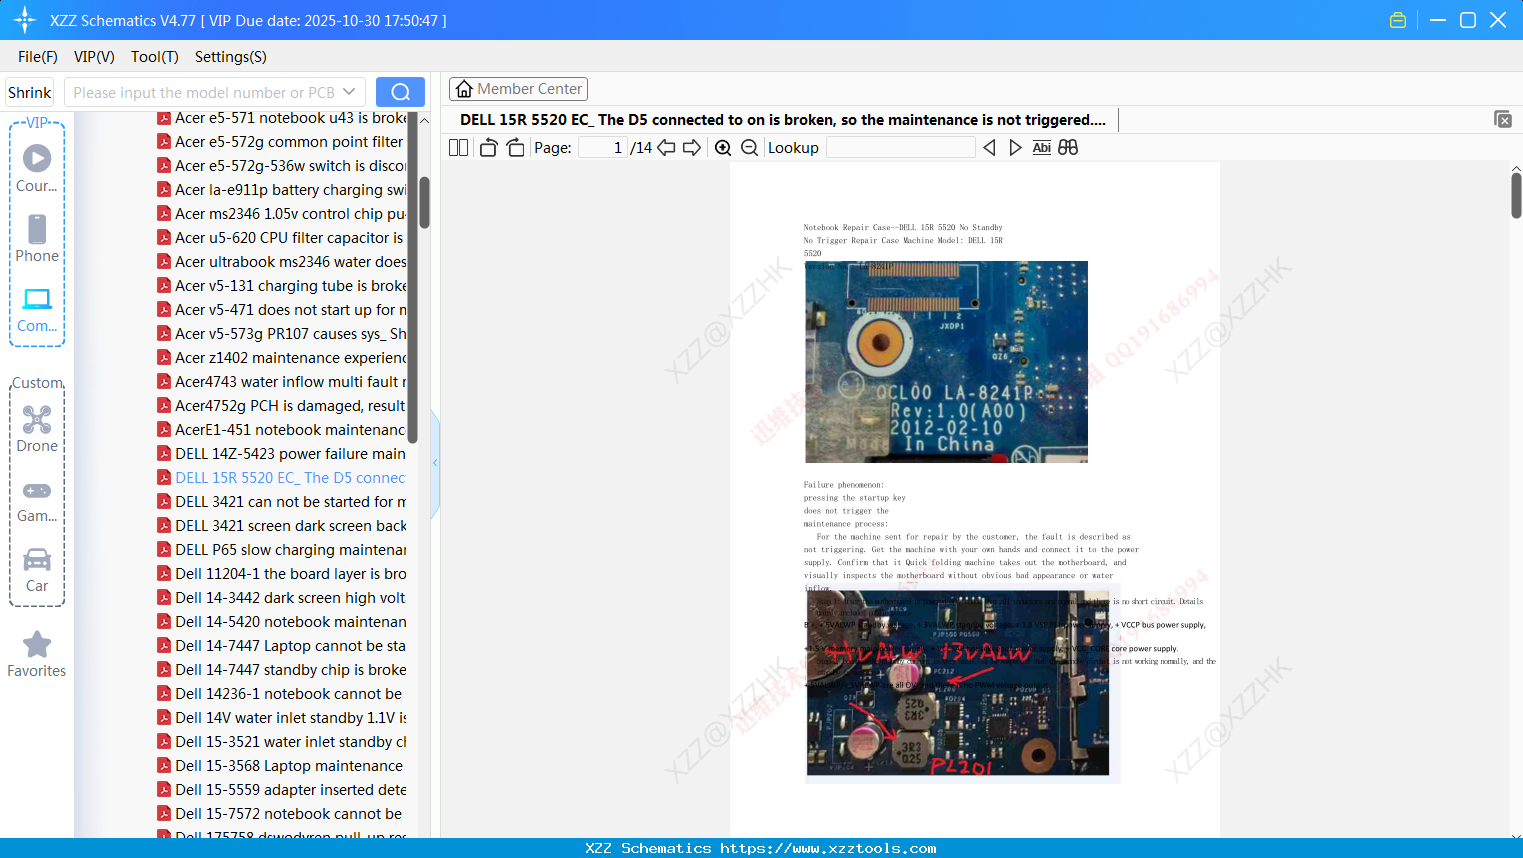The width and height of the screenshot is (1523, 858).
Task: Open the Tool(T) menu
Action: (x=155, y=57)
